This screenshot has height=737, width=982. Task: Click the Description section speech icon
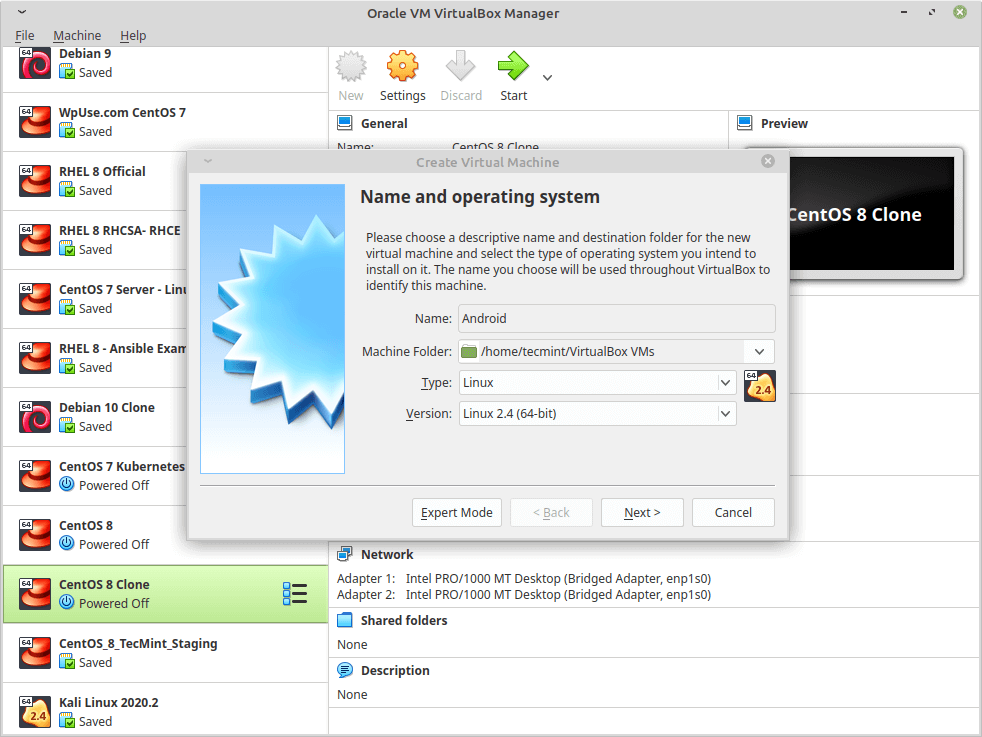point(344,670)
